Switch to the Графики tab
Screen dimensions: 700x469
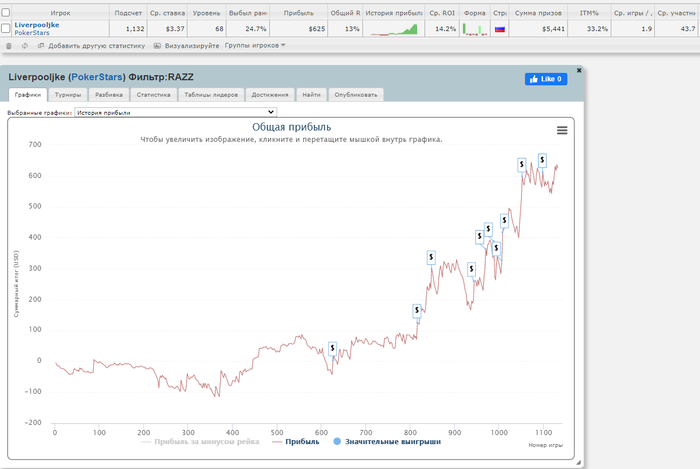coord(28,95)
